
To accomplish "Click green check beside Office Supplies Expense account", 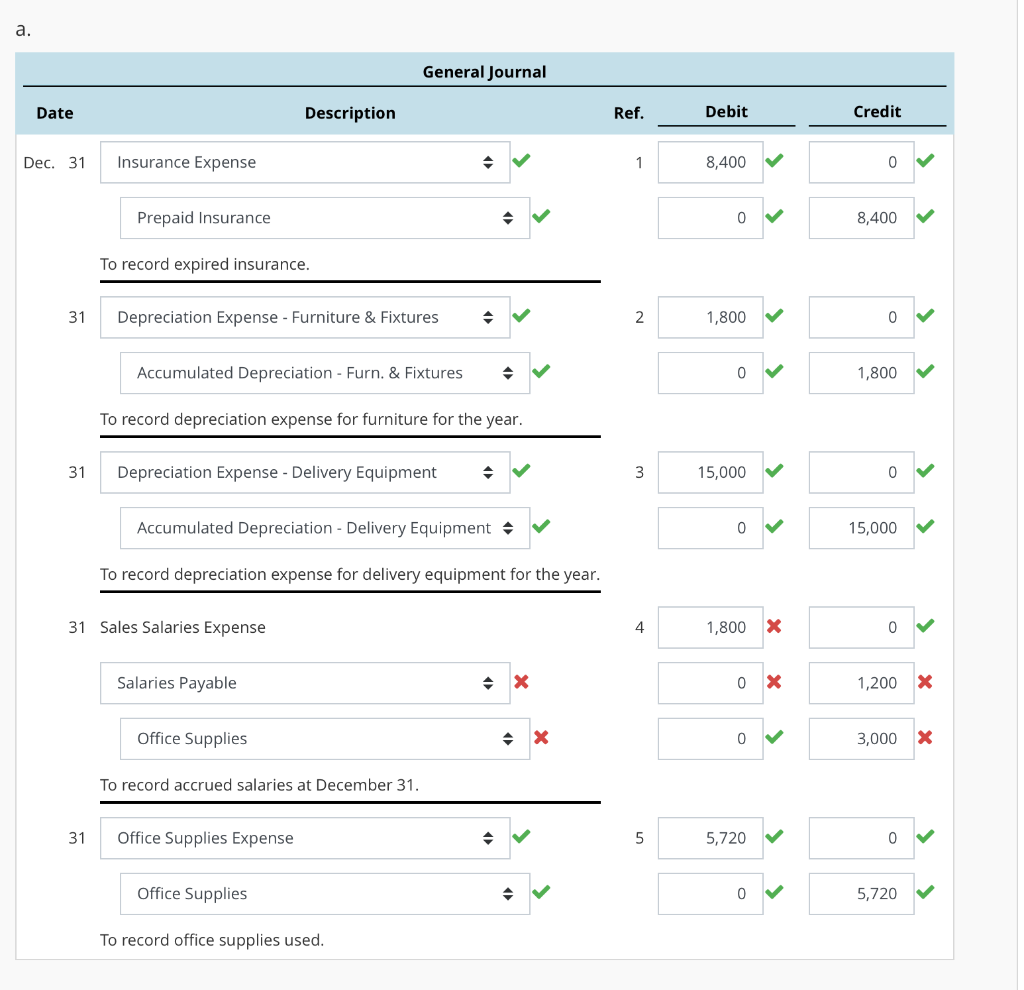I will point(521,837).
